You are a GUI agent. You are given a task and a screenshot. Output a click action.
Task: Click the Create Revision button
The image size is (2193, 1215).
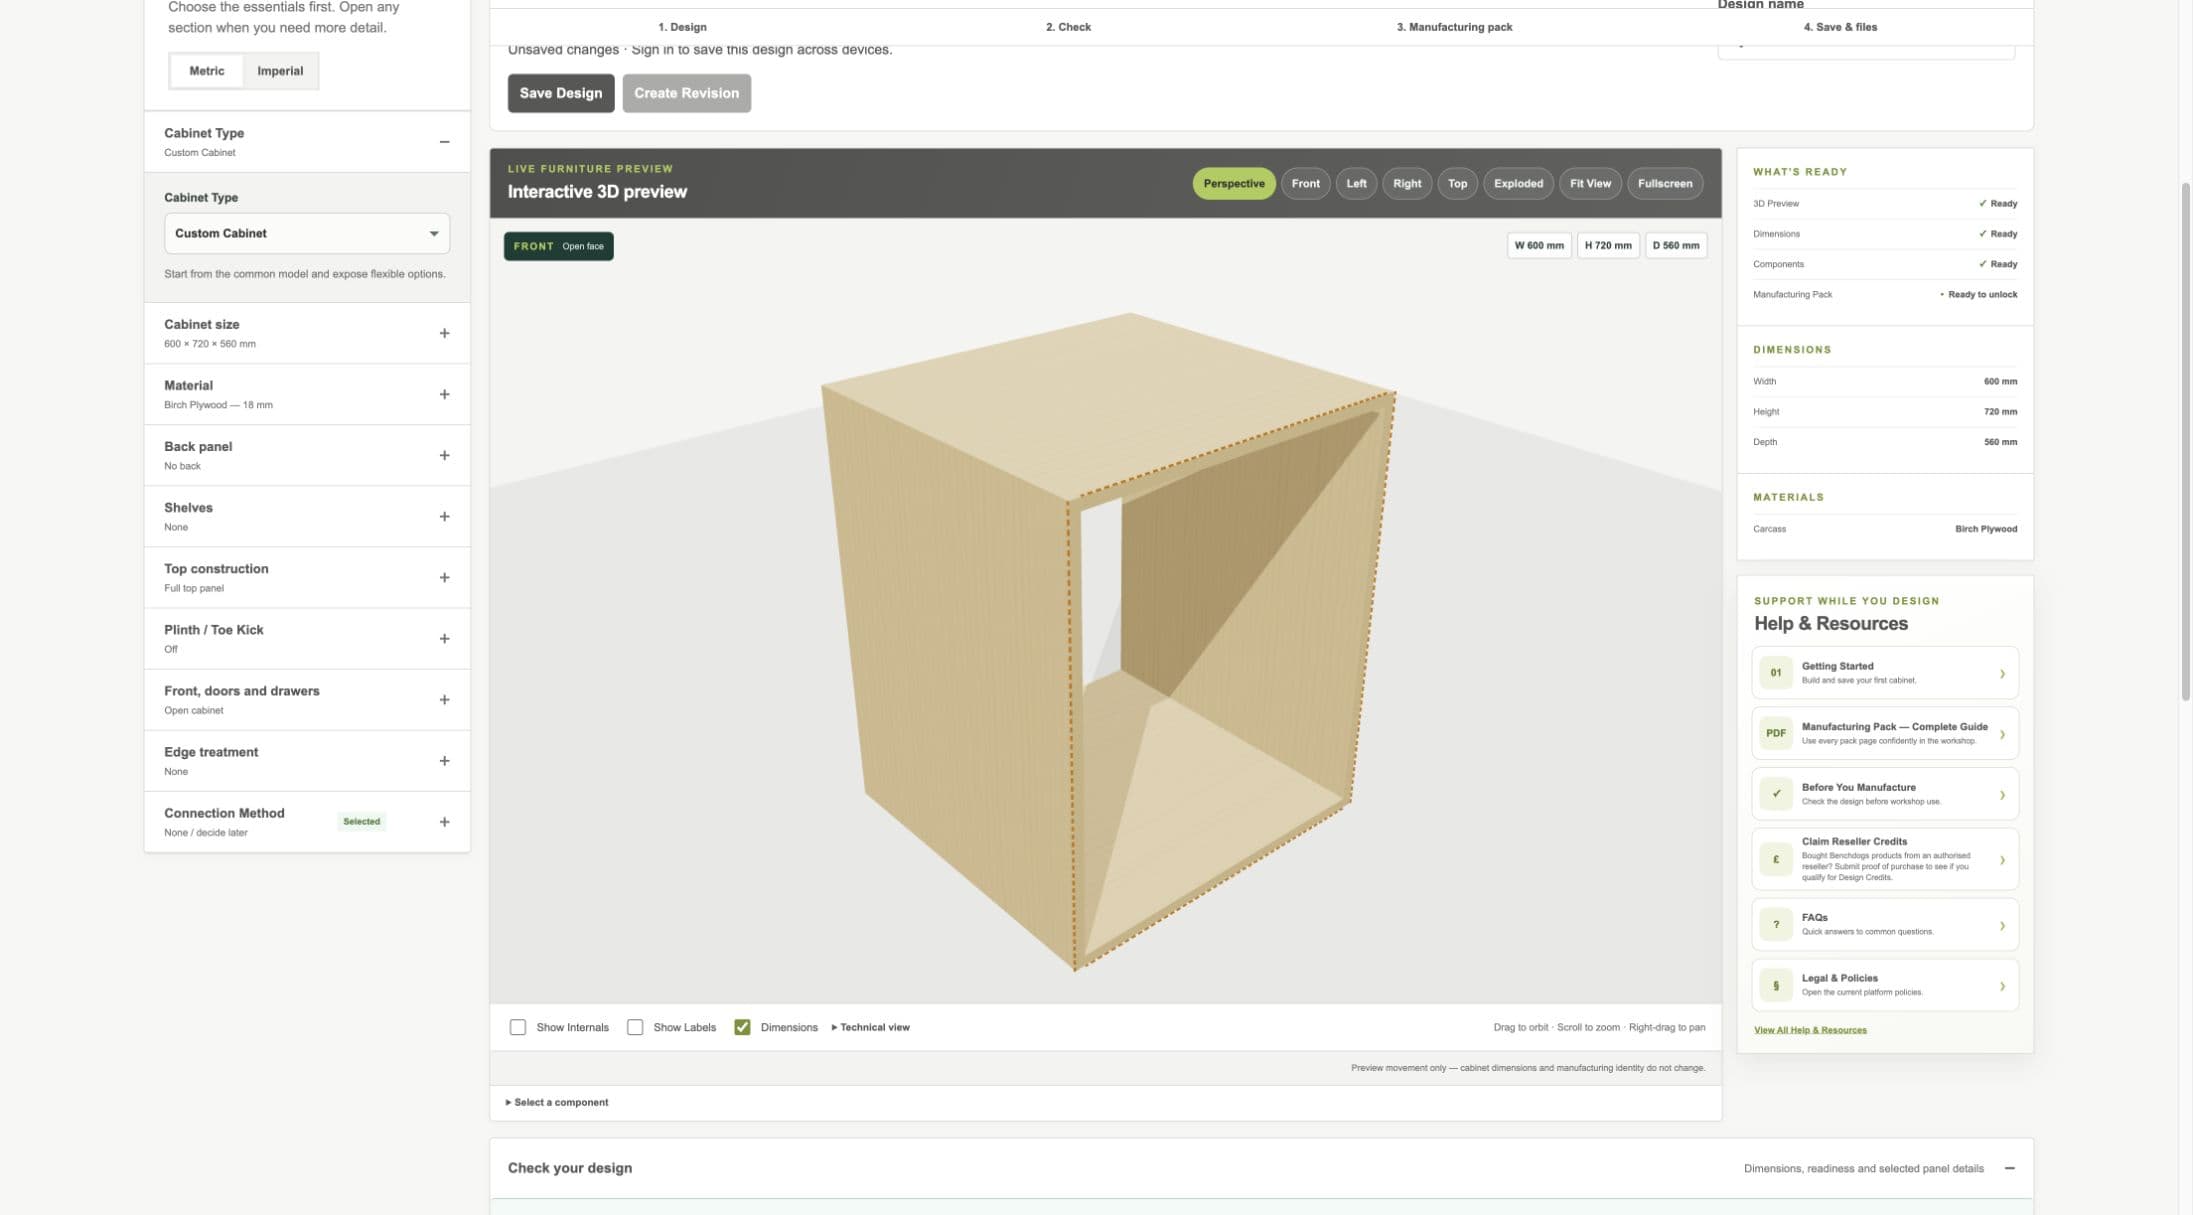[686, 93]
